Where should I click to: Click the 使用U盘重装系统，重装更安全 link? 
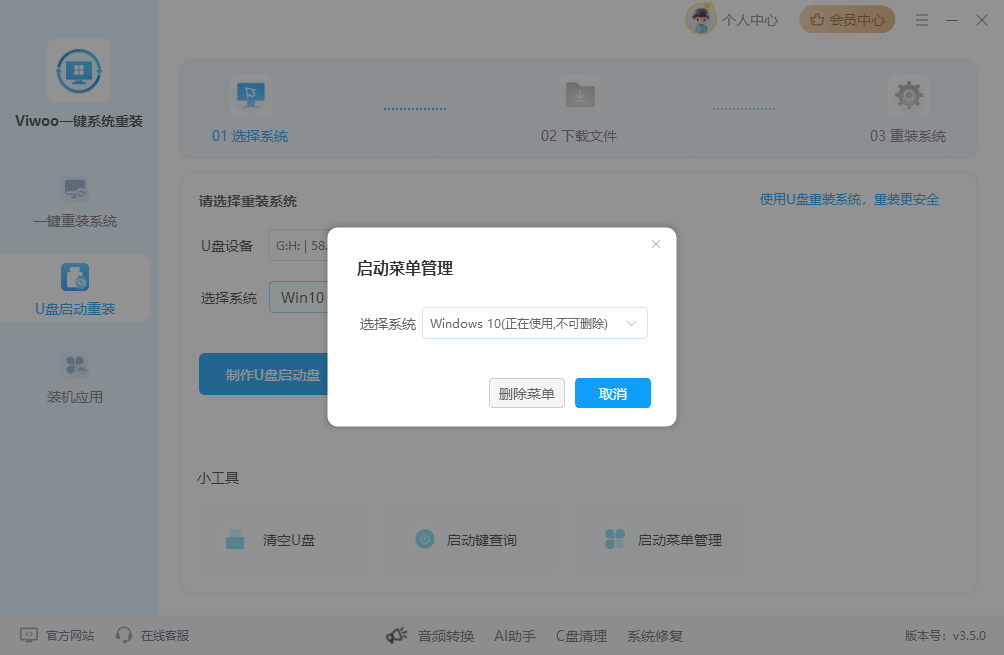click(849, 199)
